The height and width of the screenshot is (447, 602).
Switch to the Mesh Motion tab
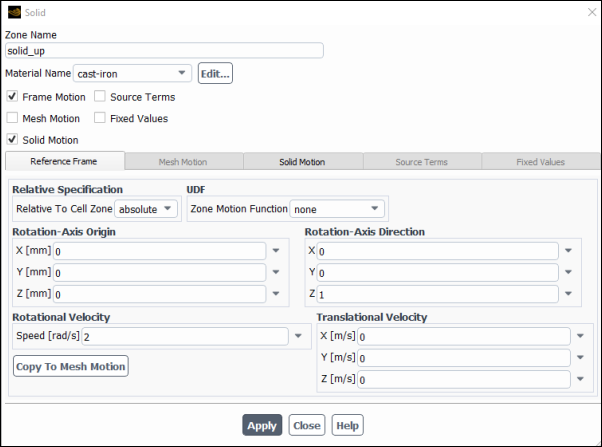tap(184, 162)
